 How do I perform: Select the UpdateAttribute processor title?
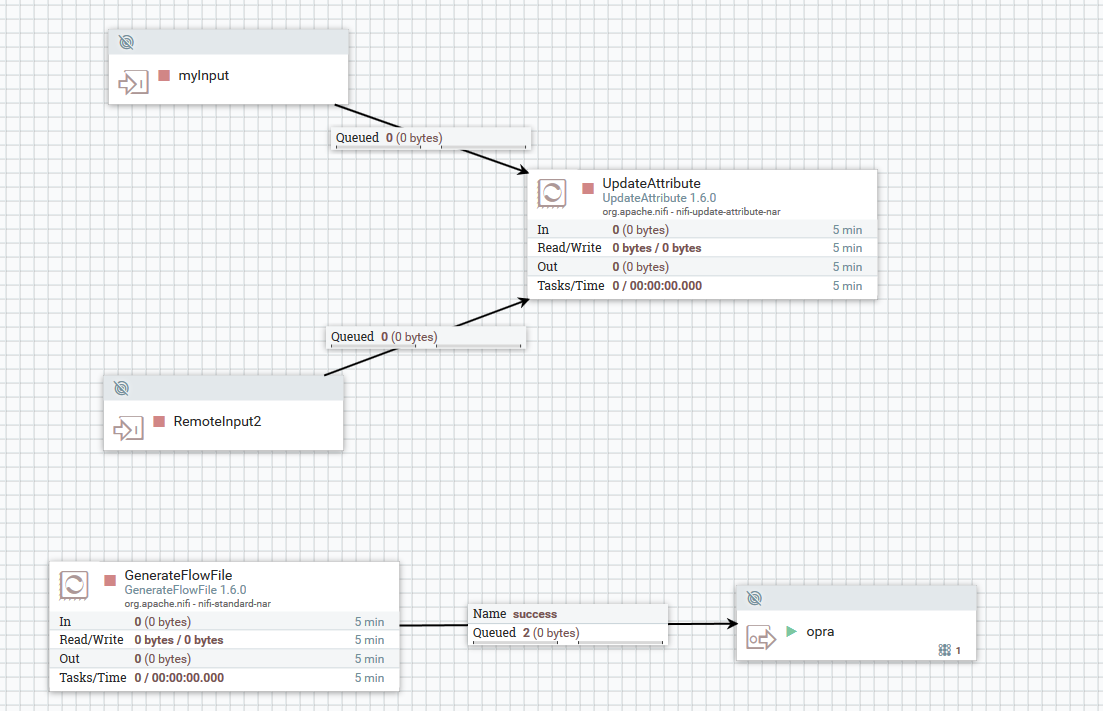coord(651,183)
